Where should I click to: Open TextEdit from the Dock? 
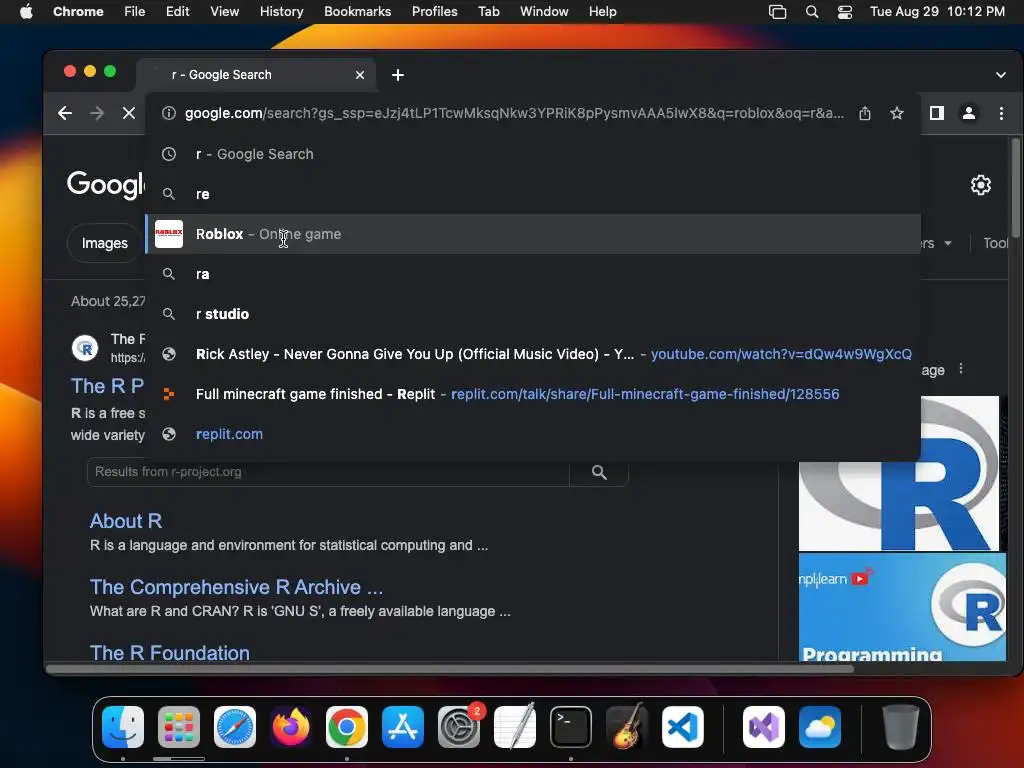coord(515,727)
